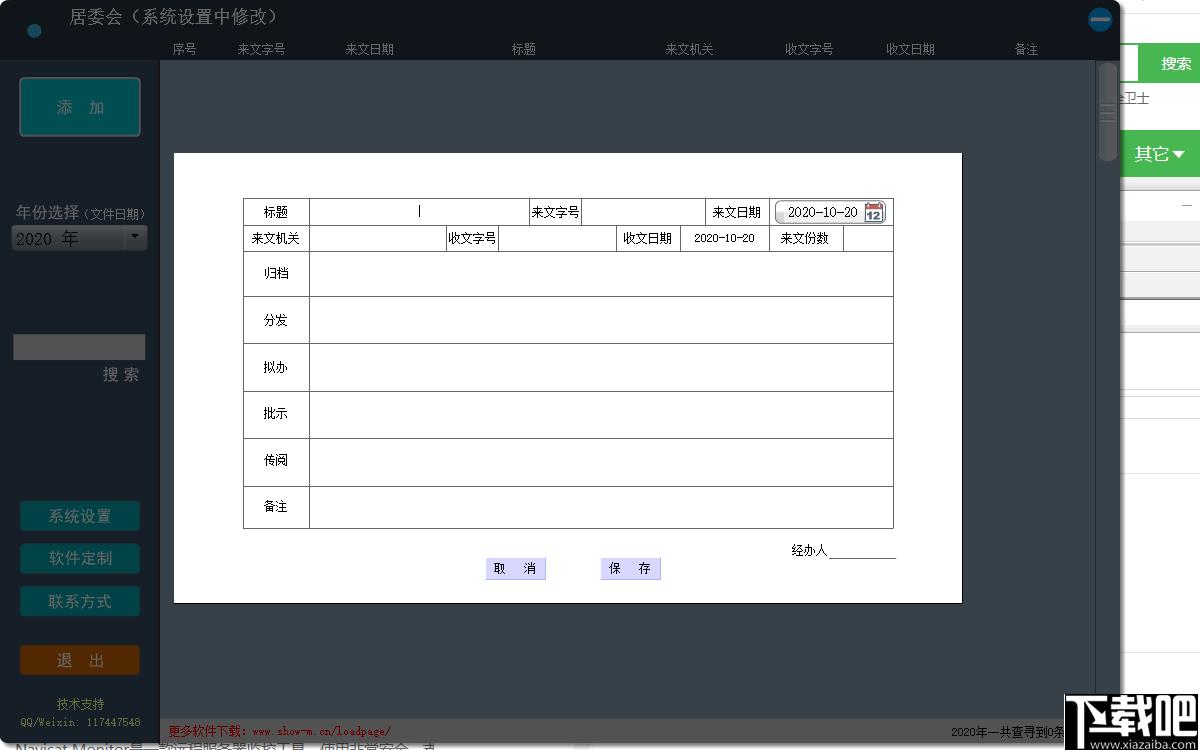Open the 来文日期 date picker 2020-10-20
The height and width of the screenshot is (750, 1200).
830,212
